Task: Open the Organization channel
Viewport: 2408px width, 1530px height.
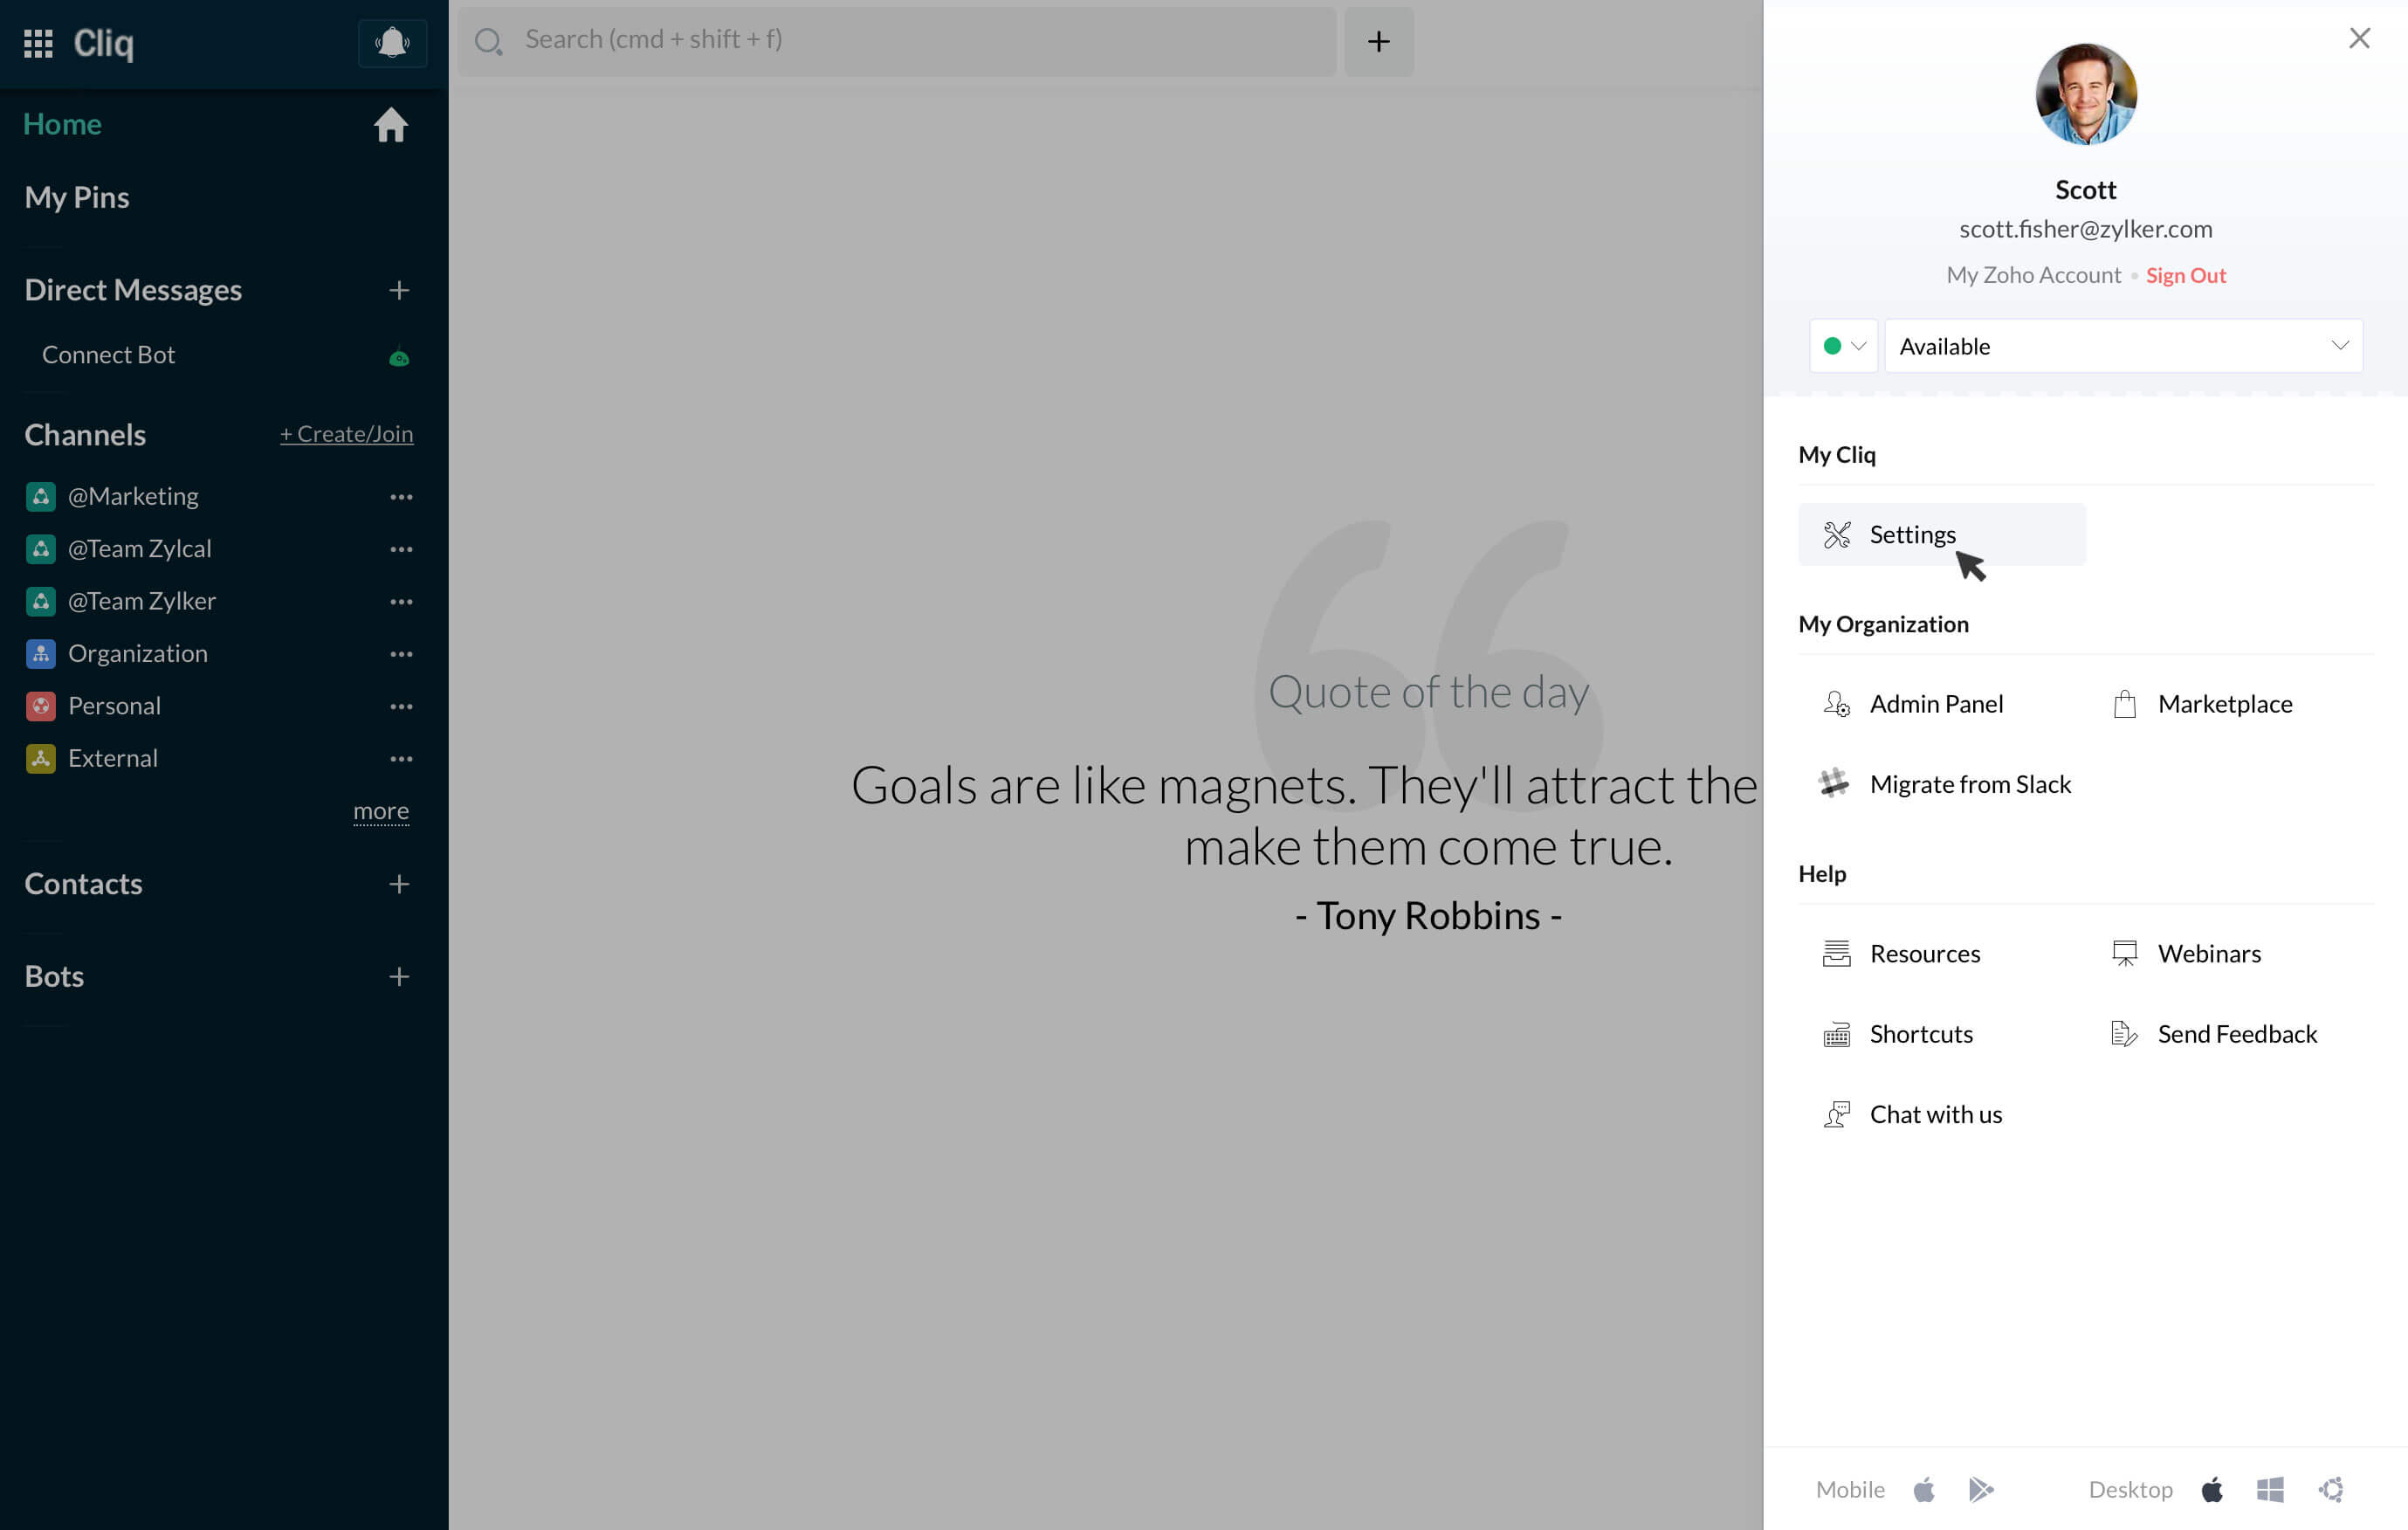Action: [x=137, y=654]
